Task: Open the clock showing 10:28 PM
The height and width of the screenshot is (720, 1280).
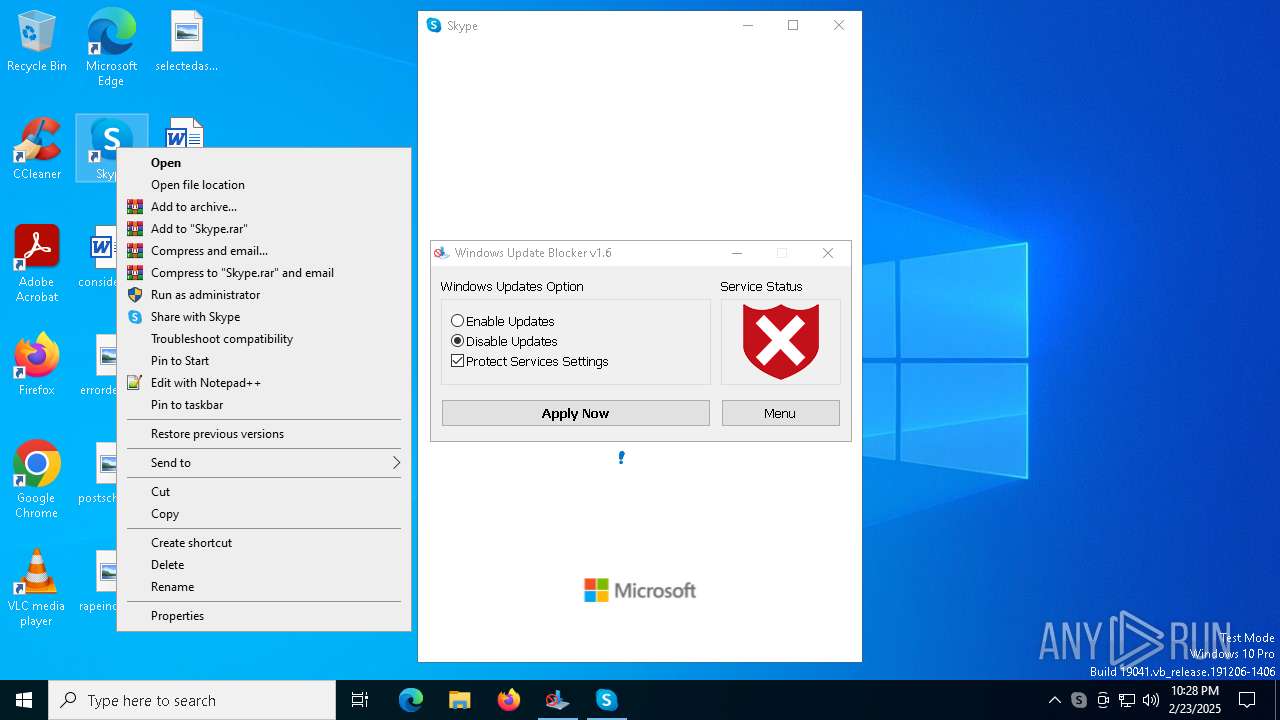Action: (1195, 700)
